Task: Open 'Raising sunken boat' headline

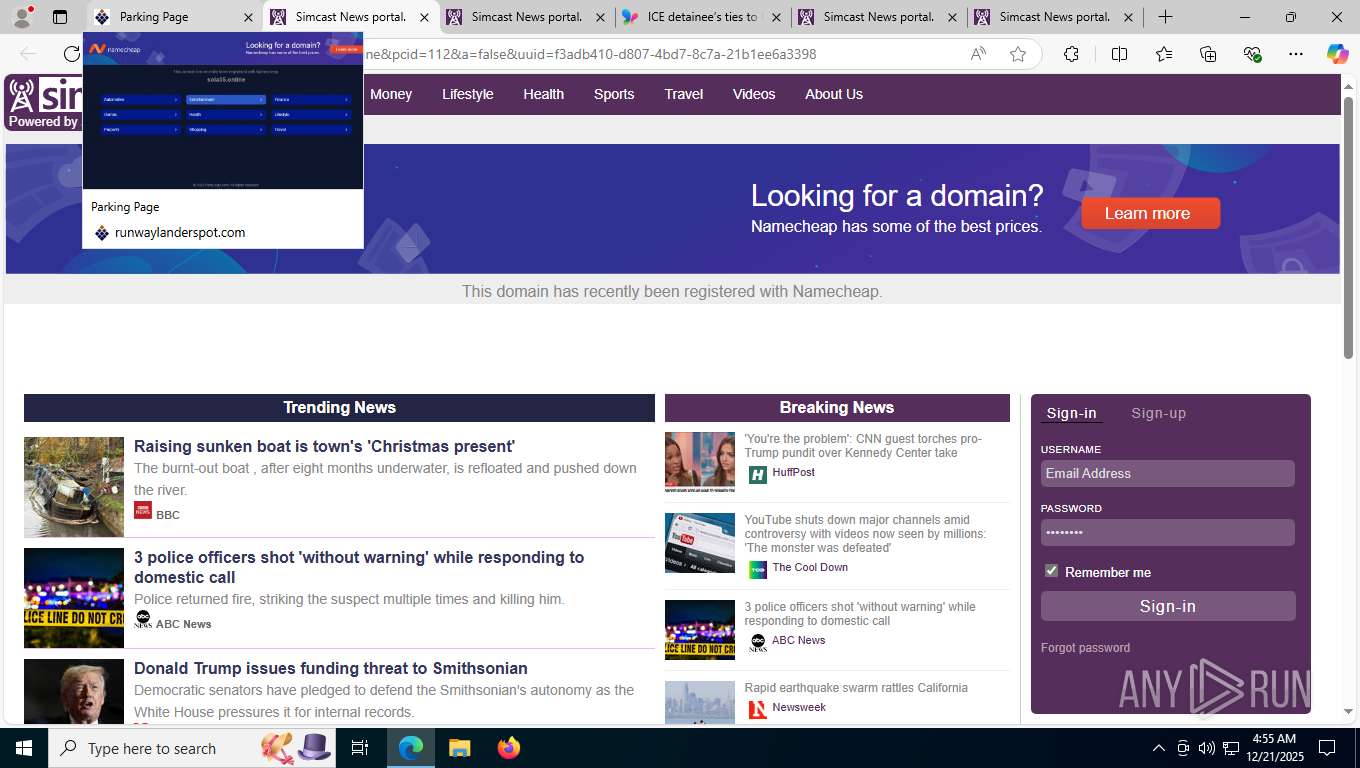Action: pyautogui.click(x=324, y=446)
